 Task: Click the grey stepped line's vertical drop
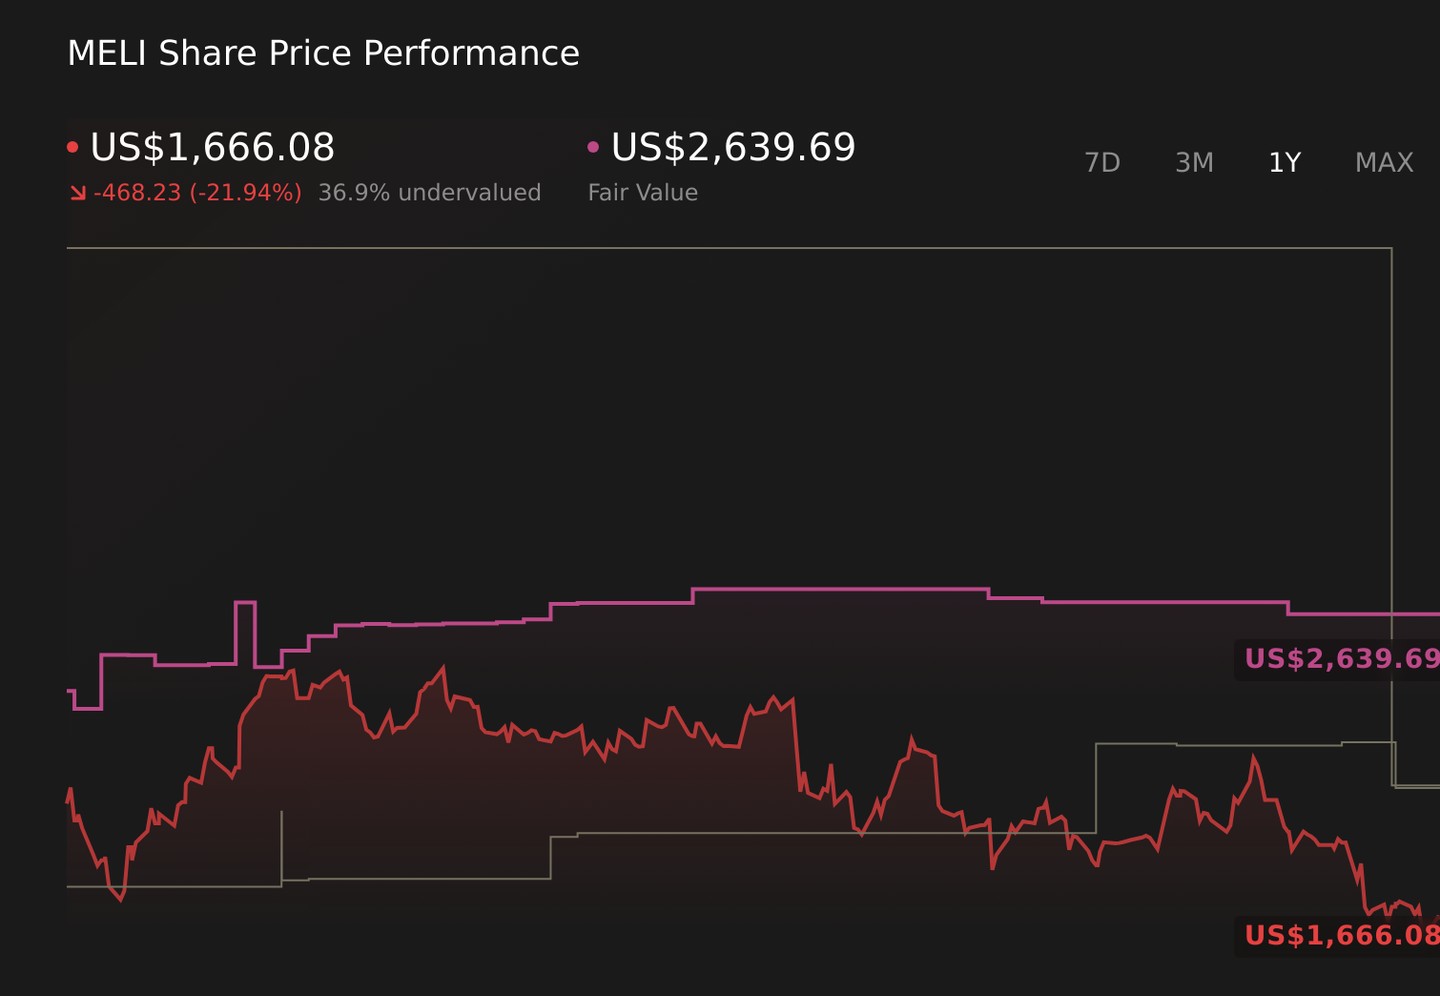click(1392, 516)
